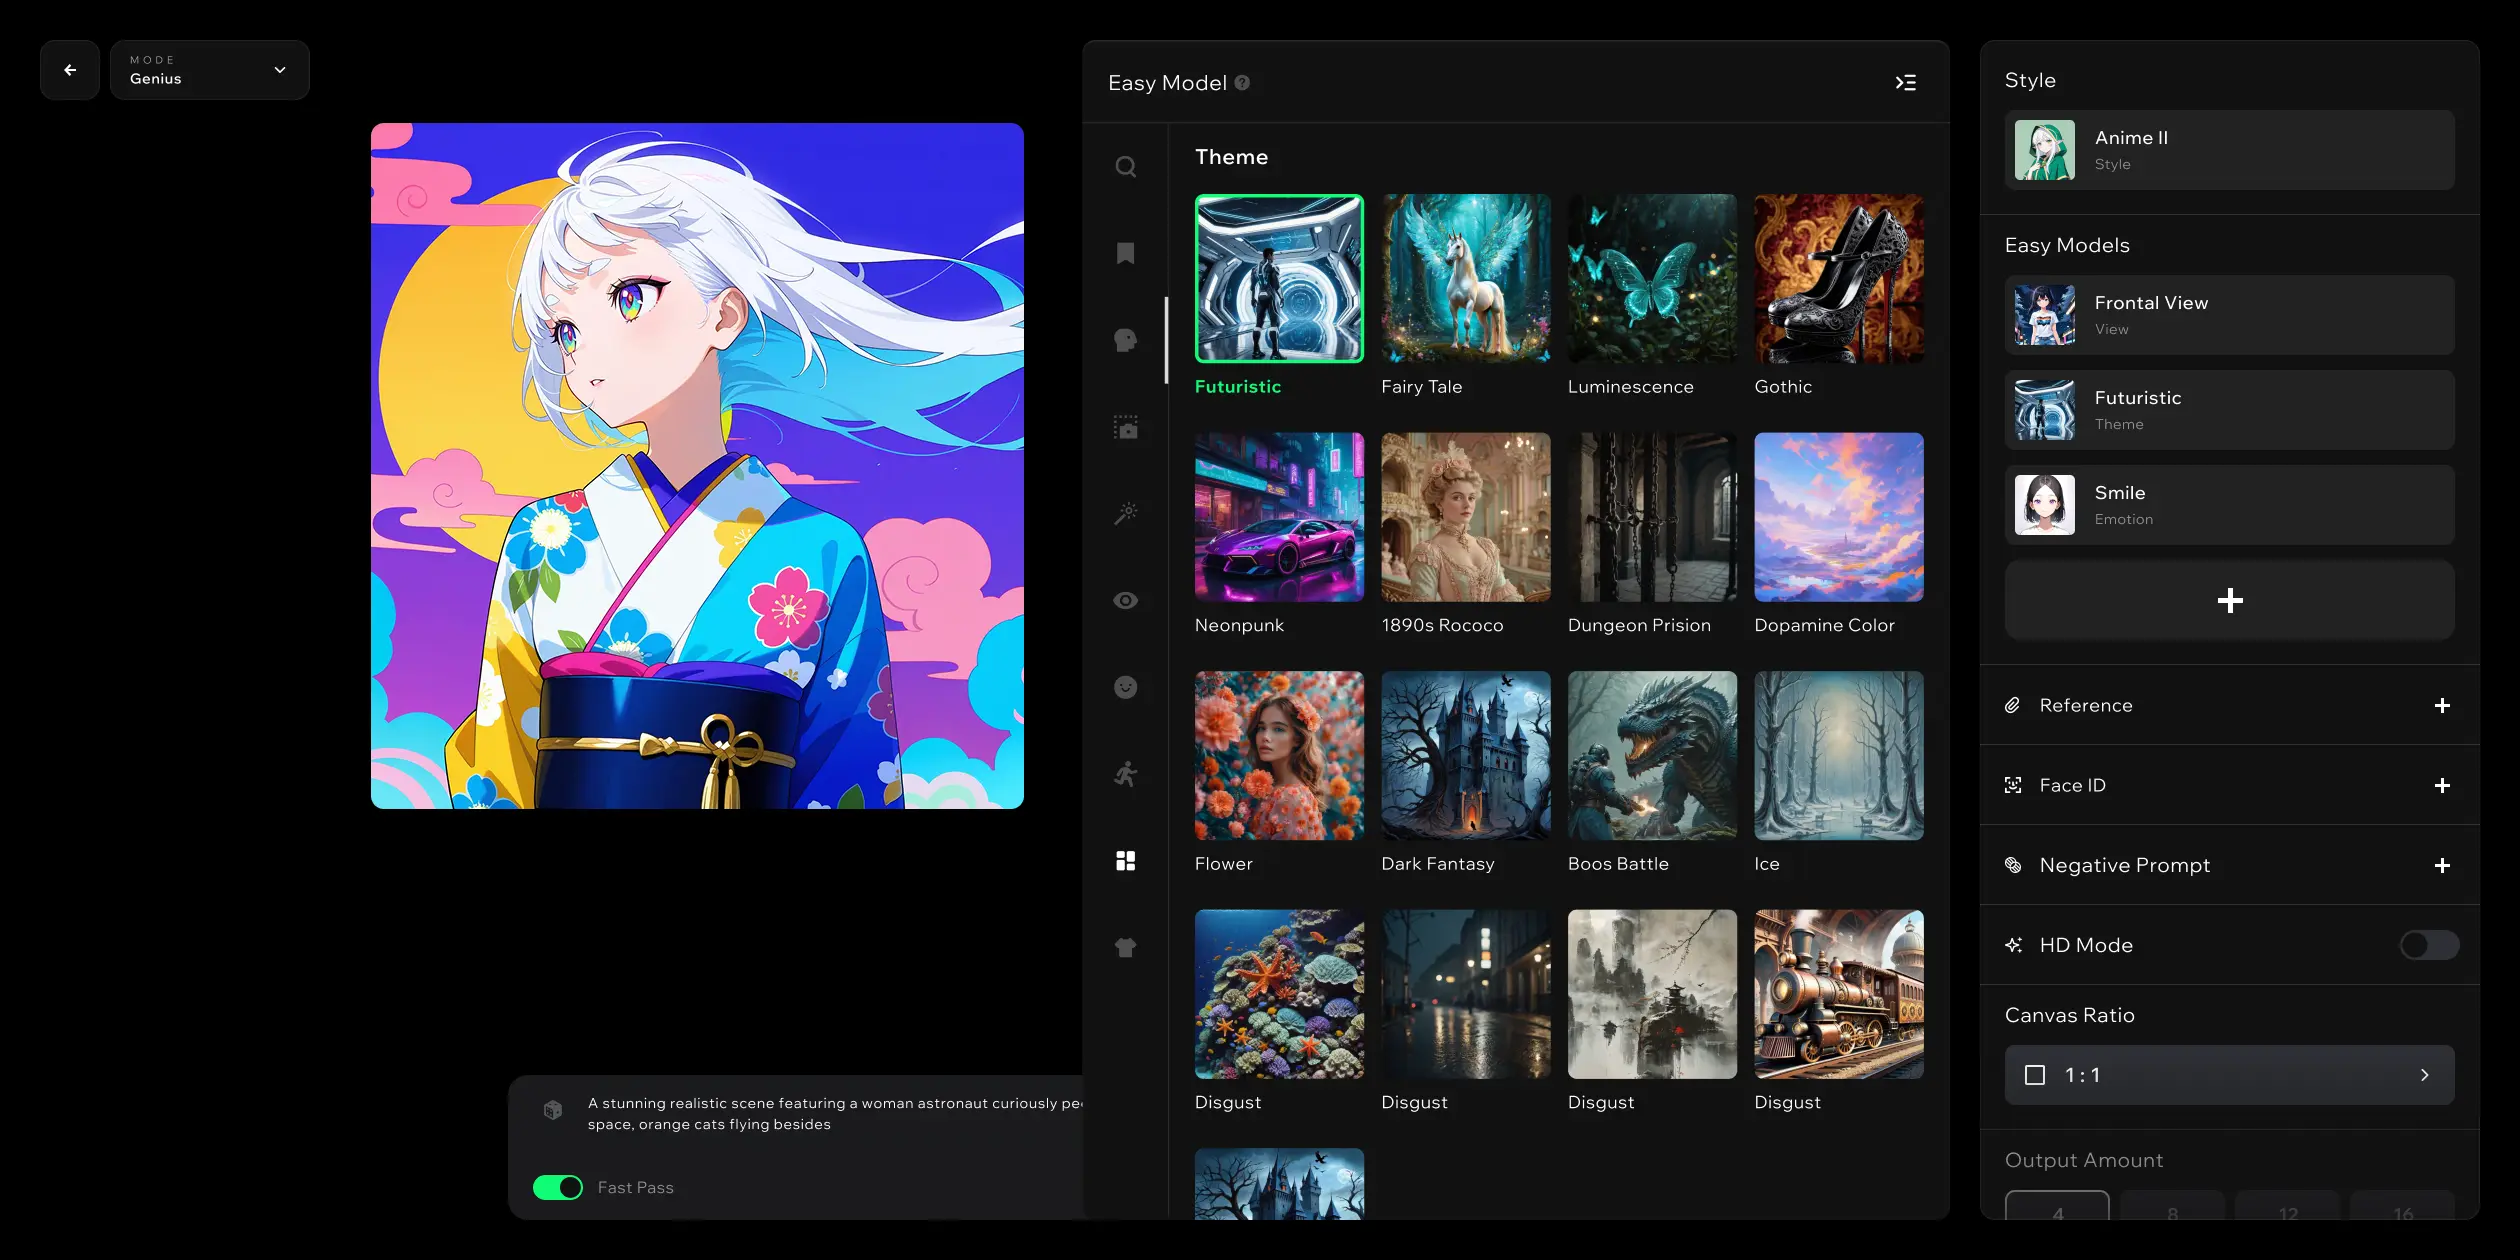Add a new Easy Model slot

coord(2229,600)
